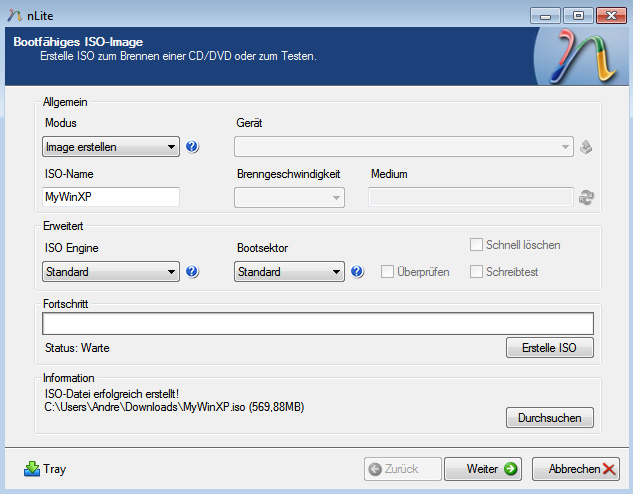Click the help icon beside Bootsektor dropdown
Screen dimensions: 633x494
(x=357, y=271)
